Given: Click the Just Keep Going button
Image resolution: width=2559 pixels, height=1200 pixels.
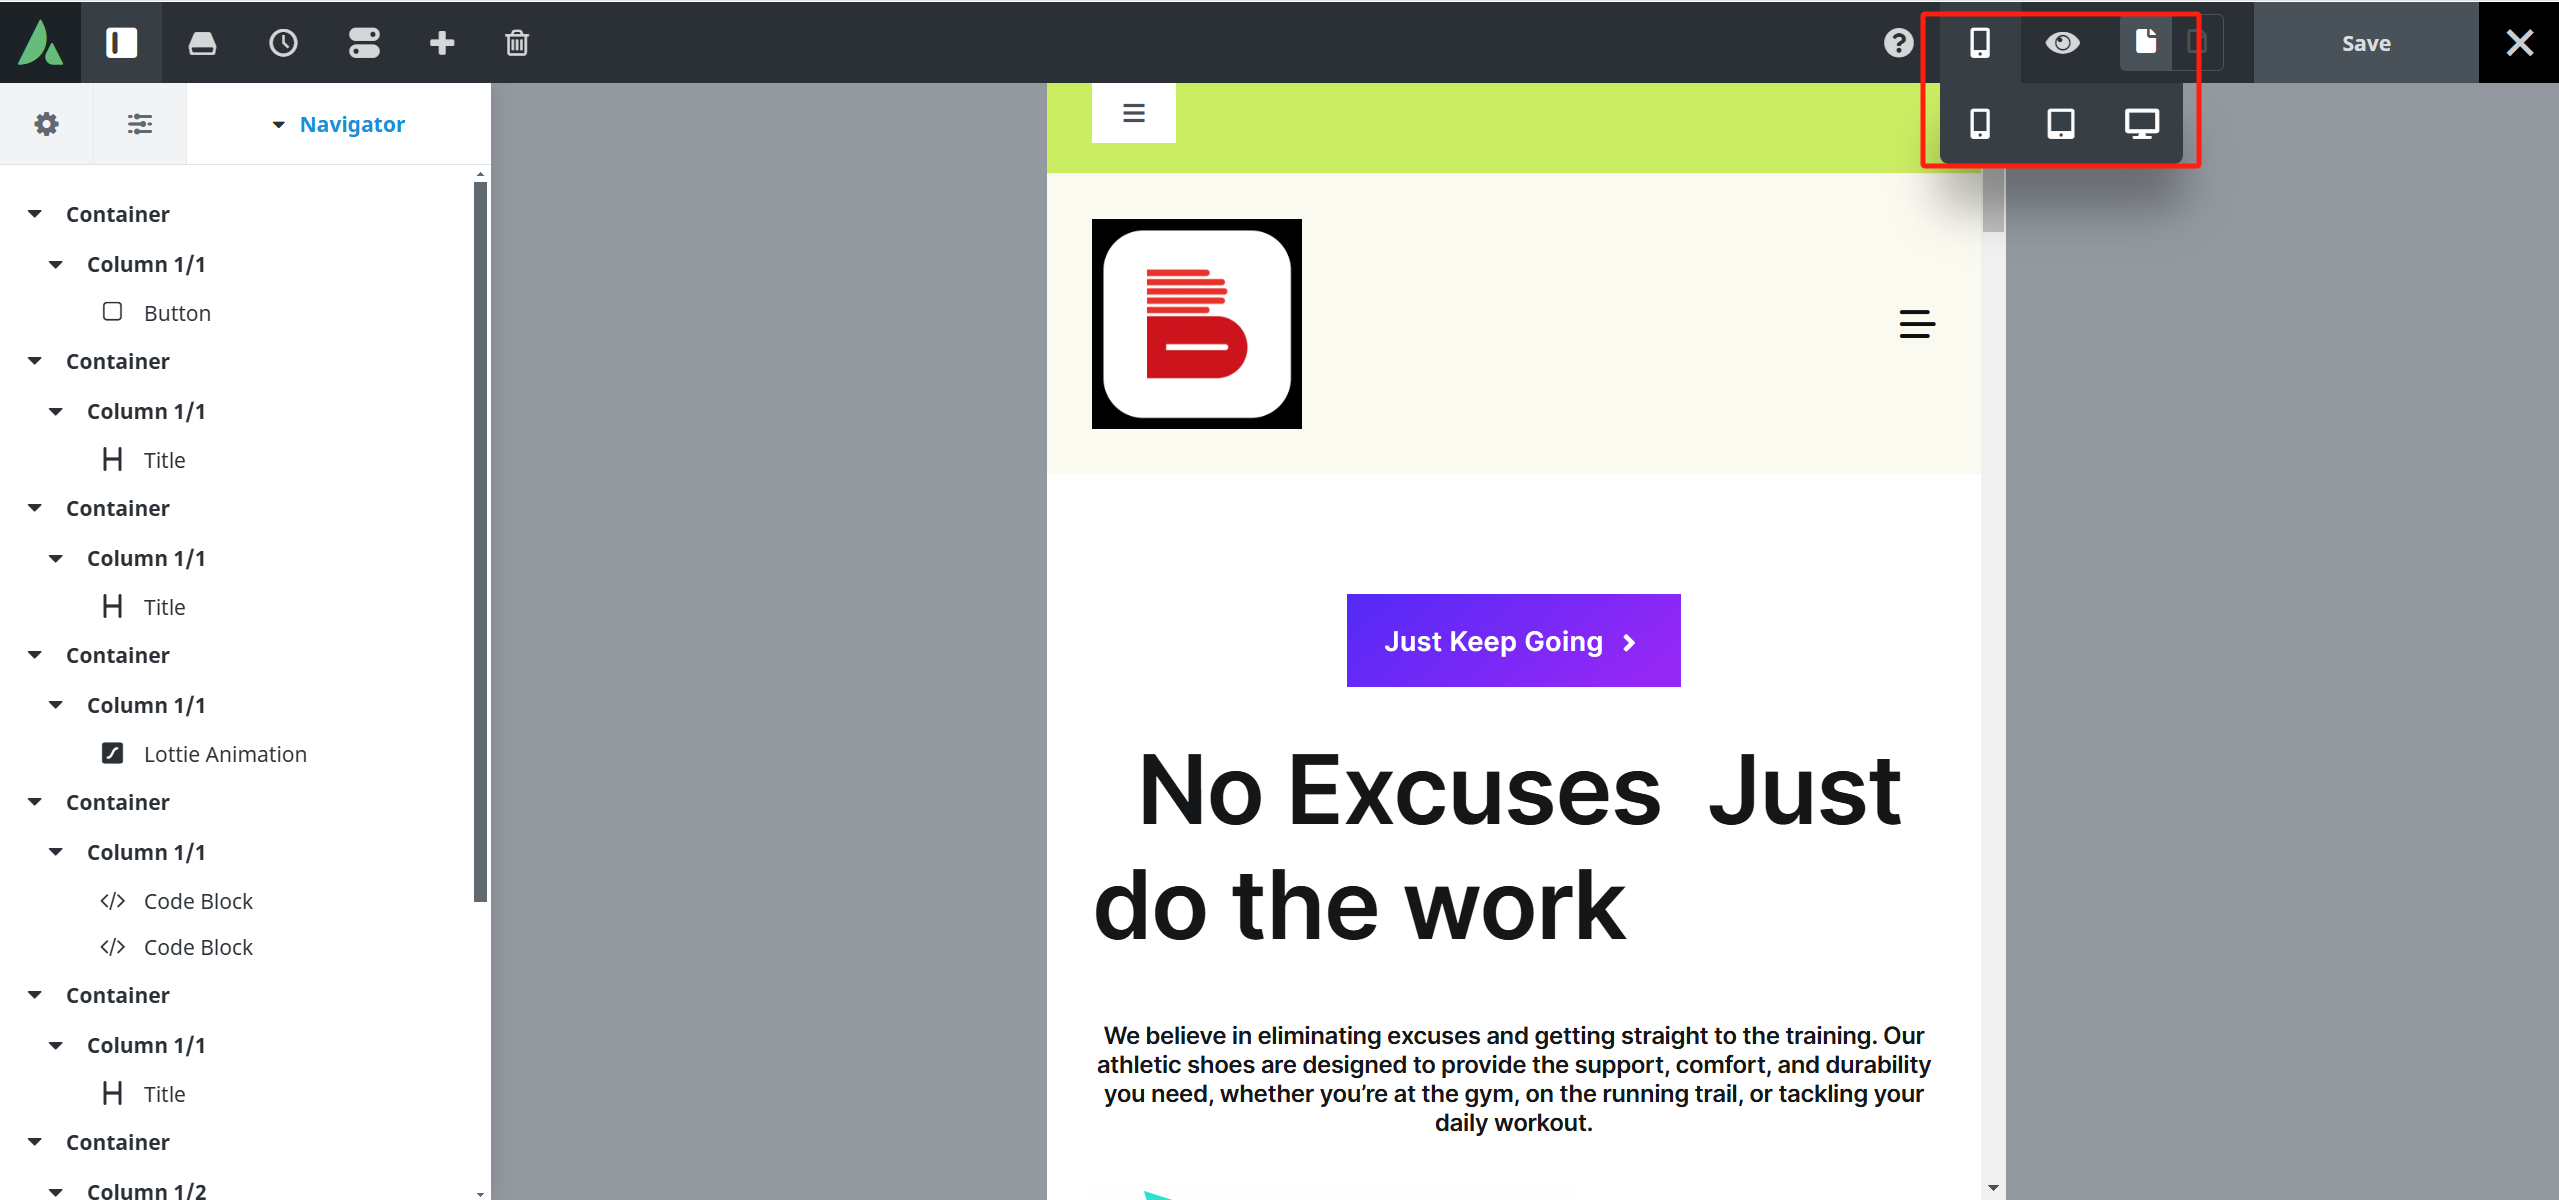Looking at the screenshot, I should click(x=1512, y=641).
